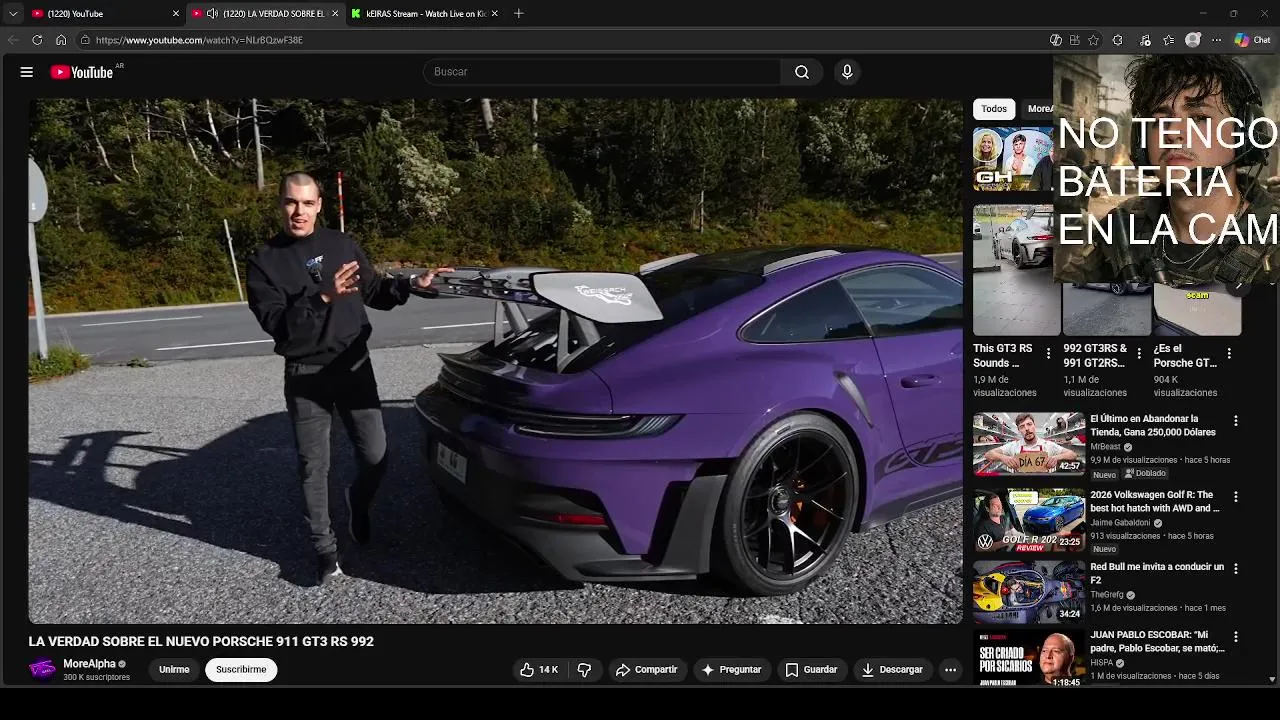Screen dimensions: 1280x720
Task: Open the MrBeast DÍA 67 thumbnail
Action: coord(1029,444)
